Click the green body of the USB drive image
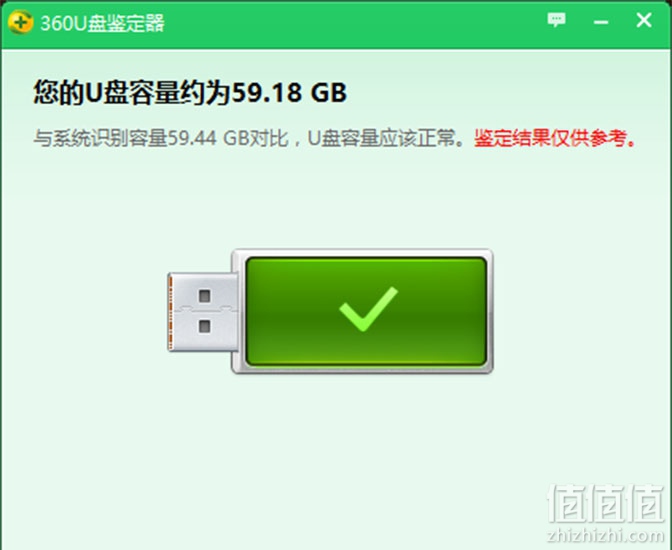This screenshot has height=550, width=672. [x=366, y=312]
